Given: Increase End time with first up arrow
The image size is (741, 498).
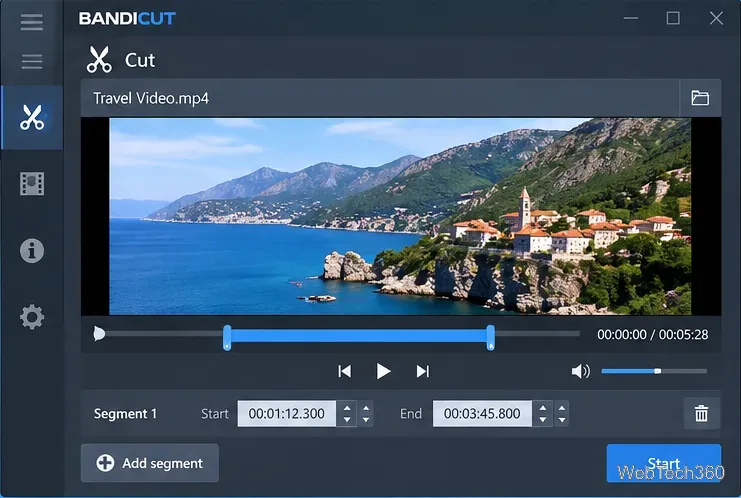Looking at the screenshot, I should point(543,408).
